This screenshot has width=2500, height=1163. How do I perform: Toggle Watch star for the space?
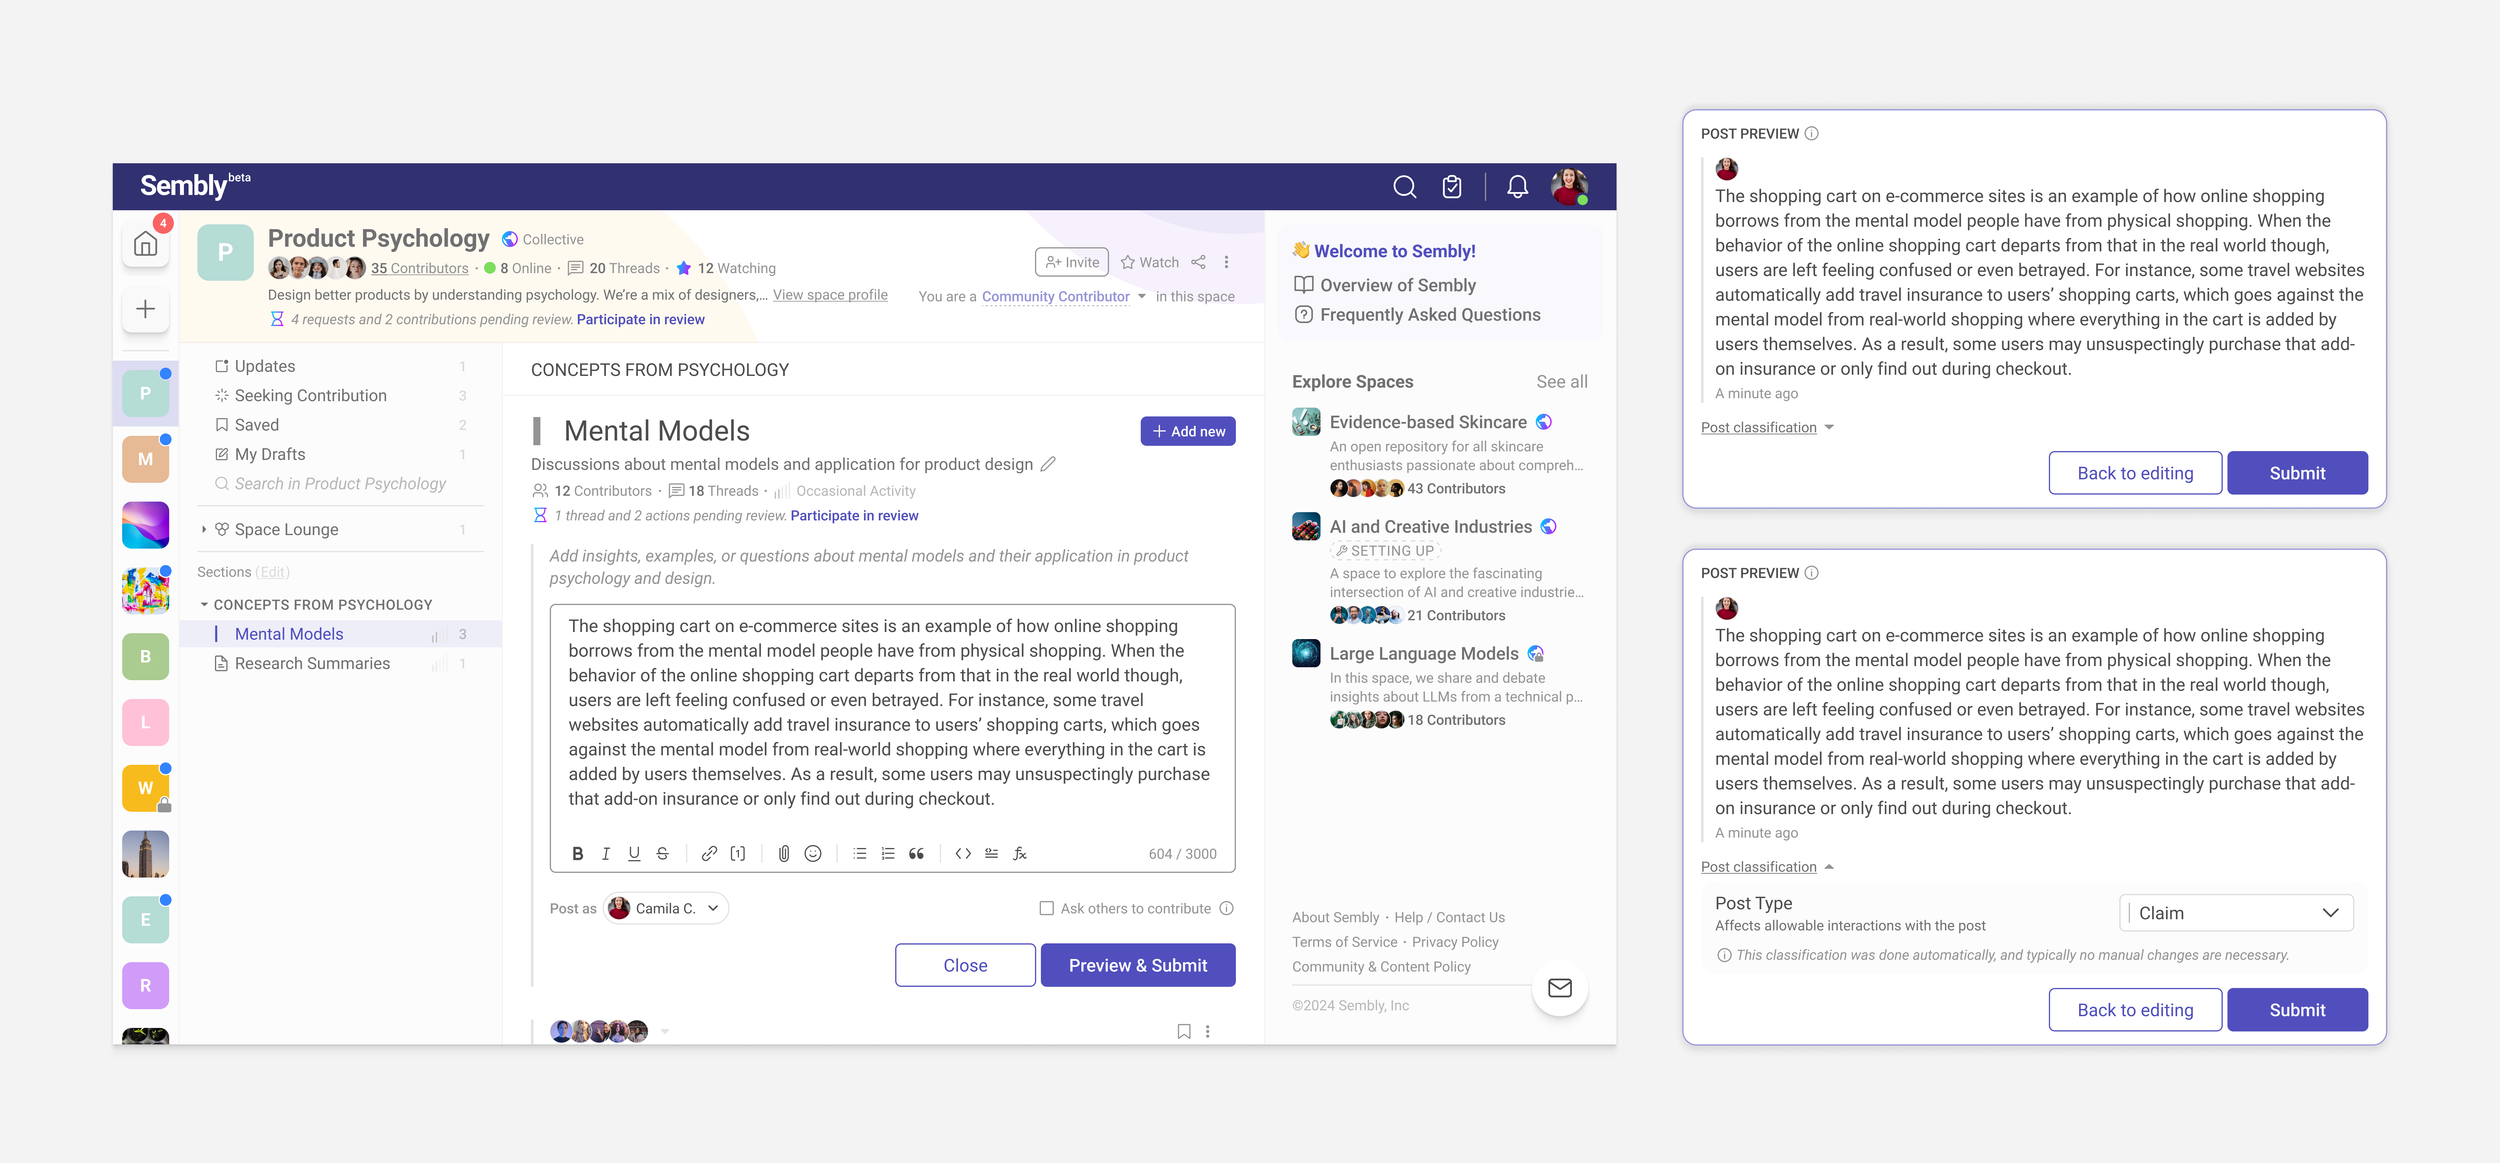coord(1149,263)
